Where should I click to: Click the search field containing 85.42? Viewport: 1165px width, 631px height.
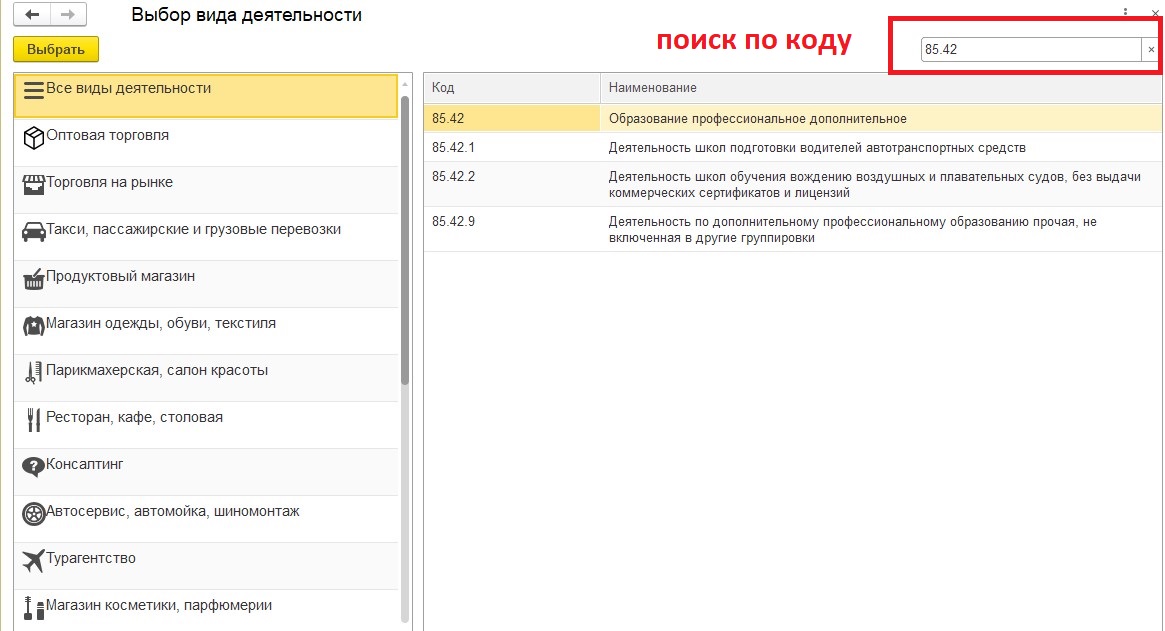point(1030,49)
